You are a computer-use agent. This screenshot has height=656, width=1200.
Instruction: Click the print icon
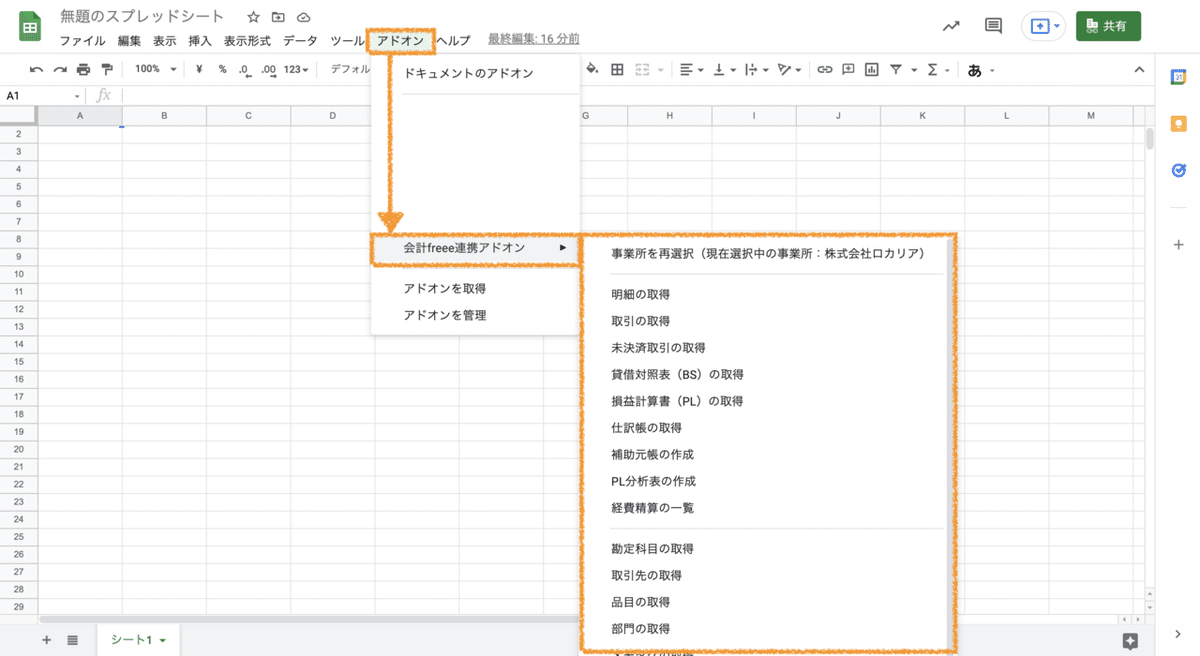pos(83,69)
